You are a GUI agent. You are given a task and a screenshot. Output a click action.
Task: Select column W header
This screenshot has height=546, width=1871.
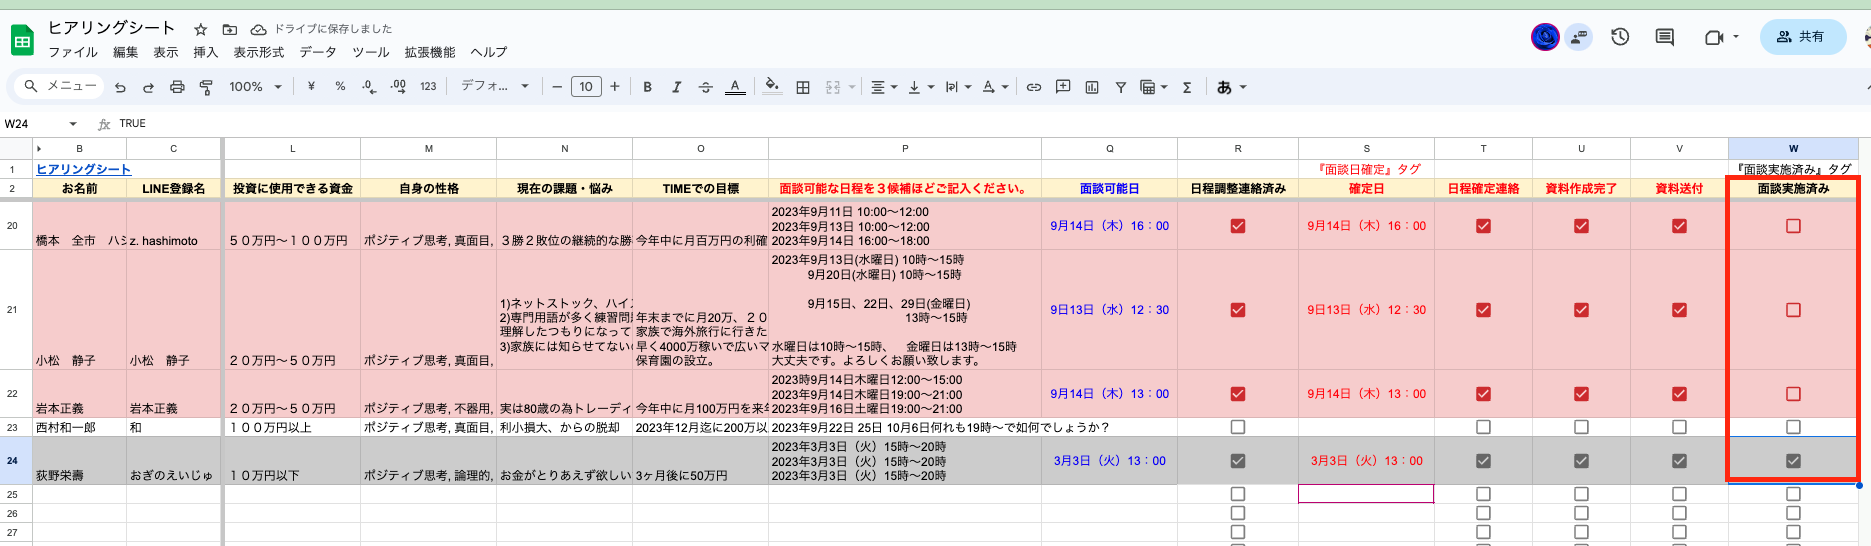1793,148
